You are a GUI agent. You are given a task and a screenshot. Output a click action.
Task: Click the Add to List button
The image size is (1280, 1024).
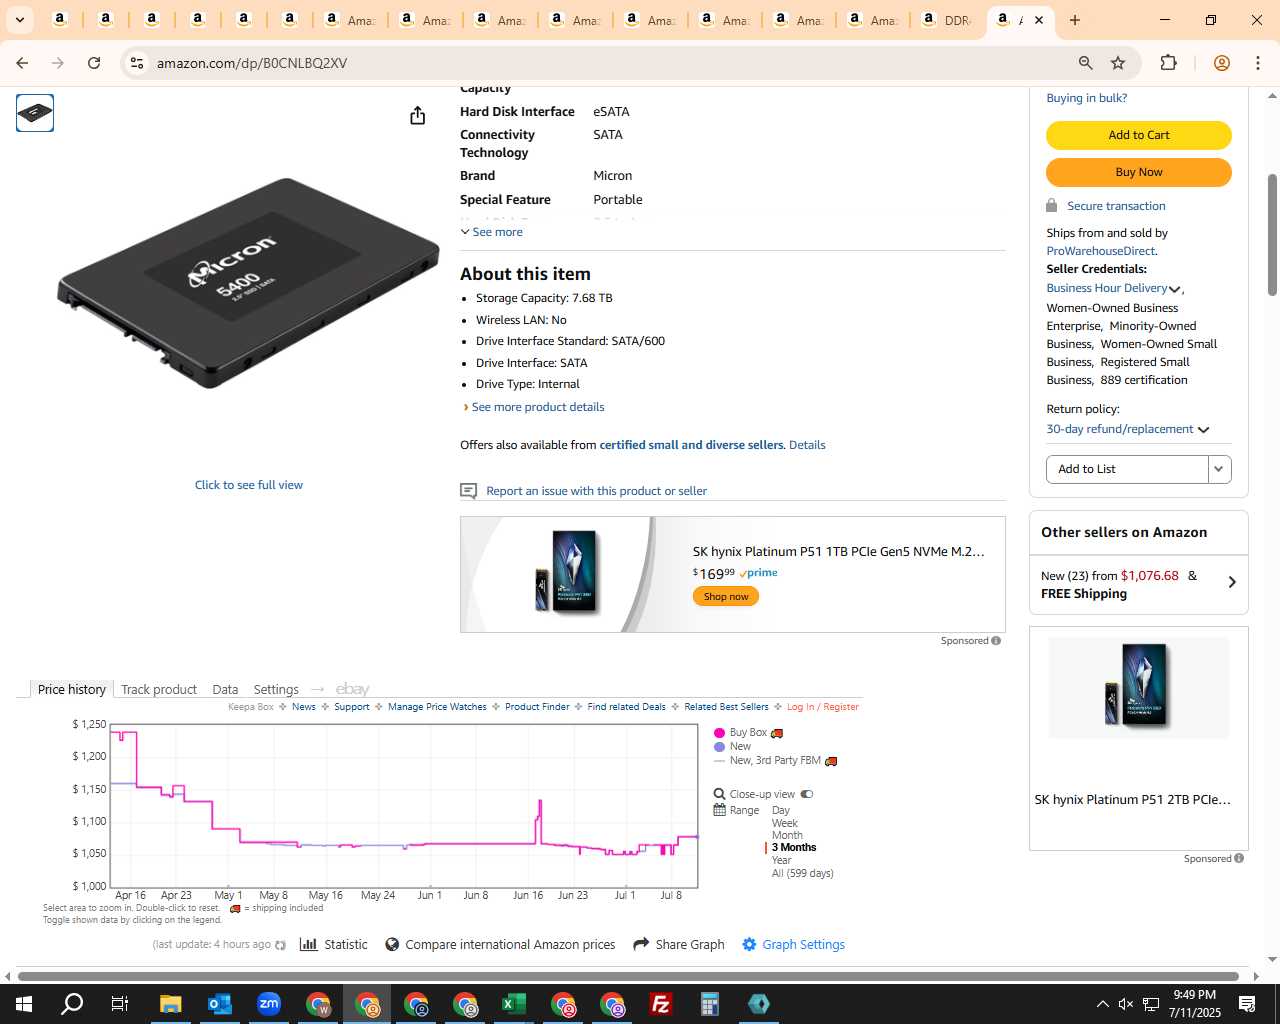point(1127,469)
